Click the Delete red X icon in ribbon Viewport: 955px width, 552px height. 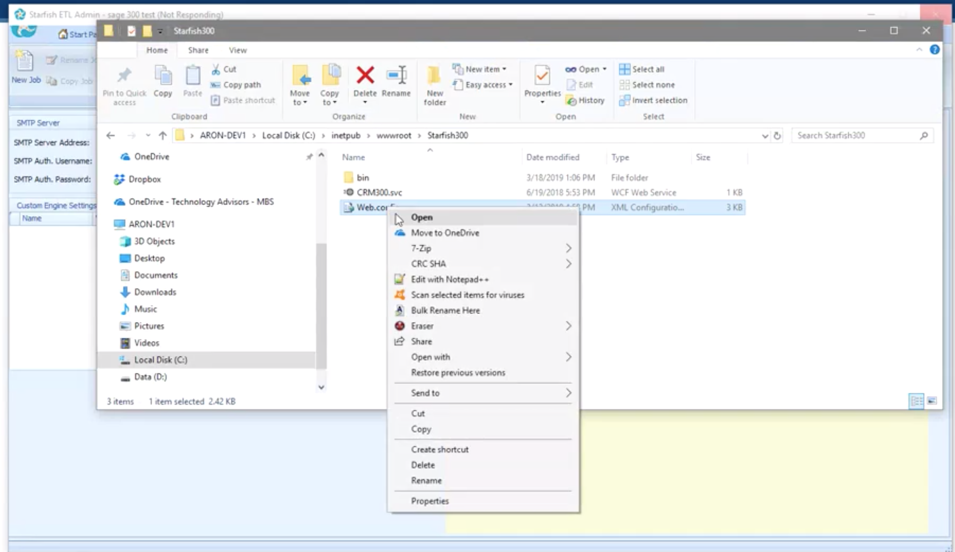pos(365,75)
